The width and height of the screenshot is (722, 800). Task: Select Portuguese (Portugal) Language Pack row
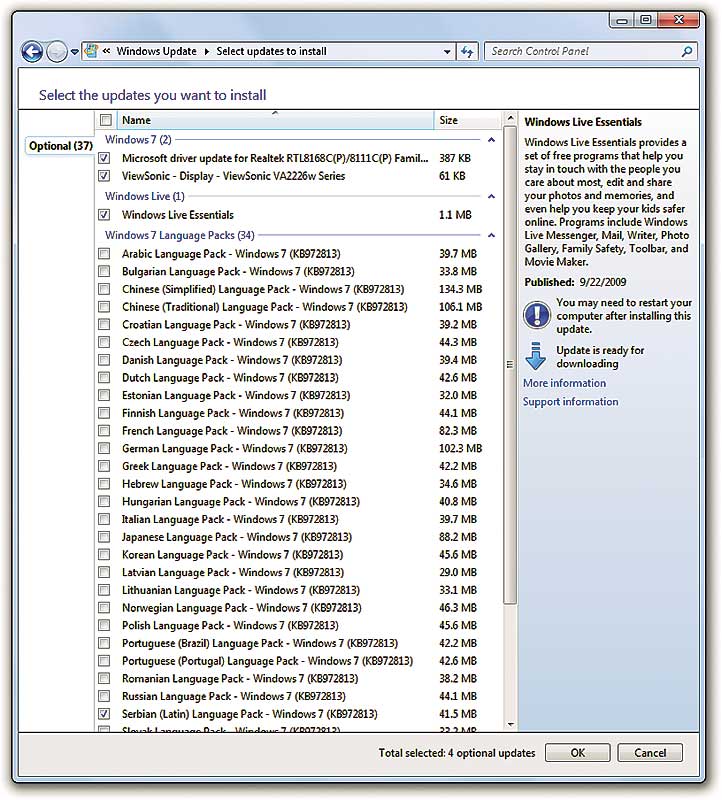coord(267,661)
